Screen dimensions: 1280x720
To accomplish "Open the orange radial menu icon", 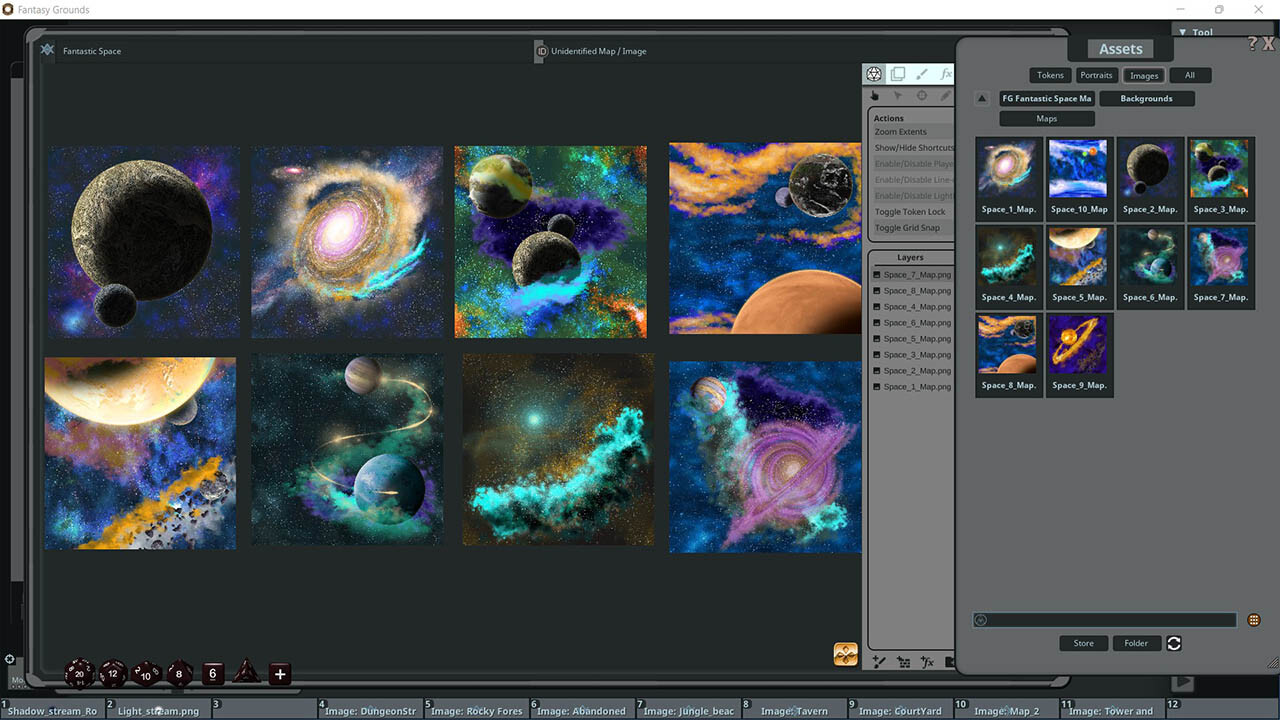I will click(x=845, y=654).
